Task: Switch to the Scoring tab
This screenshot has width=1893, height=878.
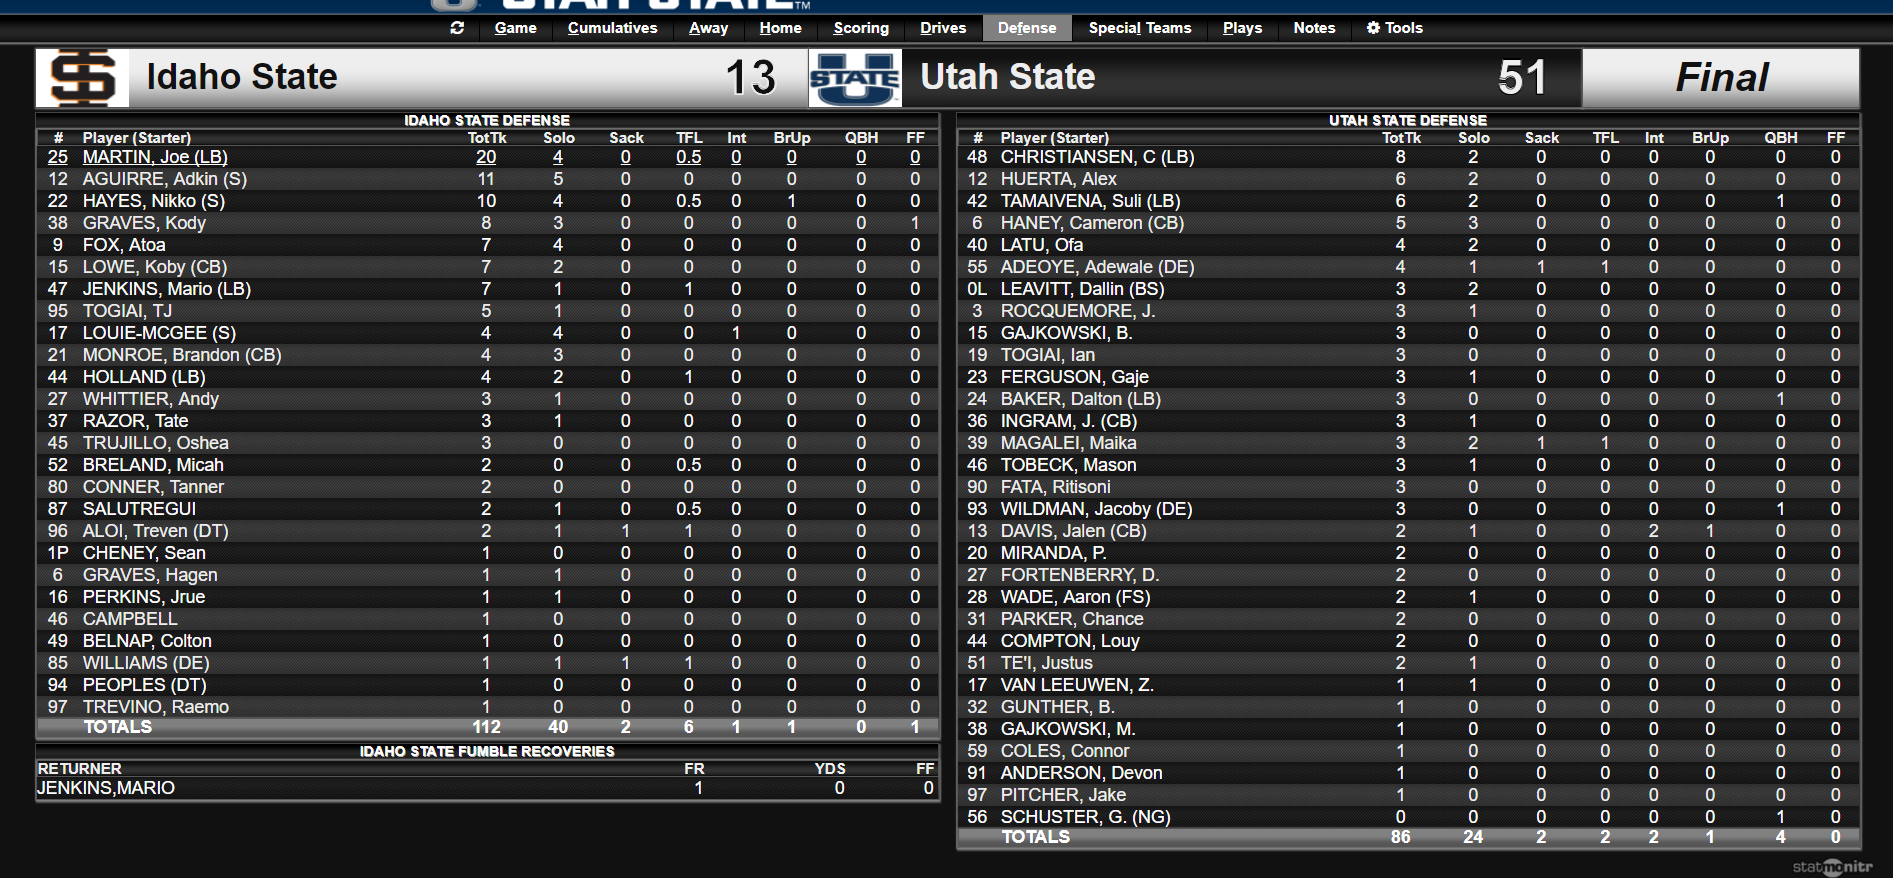Action: [x=860, y=28]
